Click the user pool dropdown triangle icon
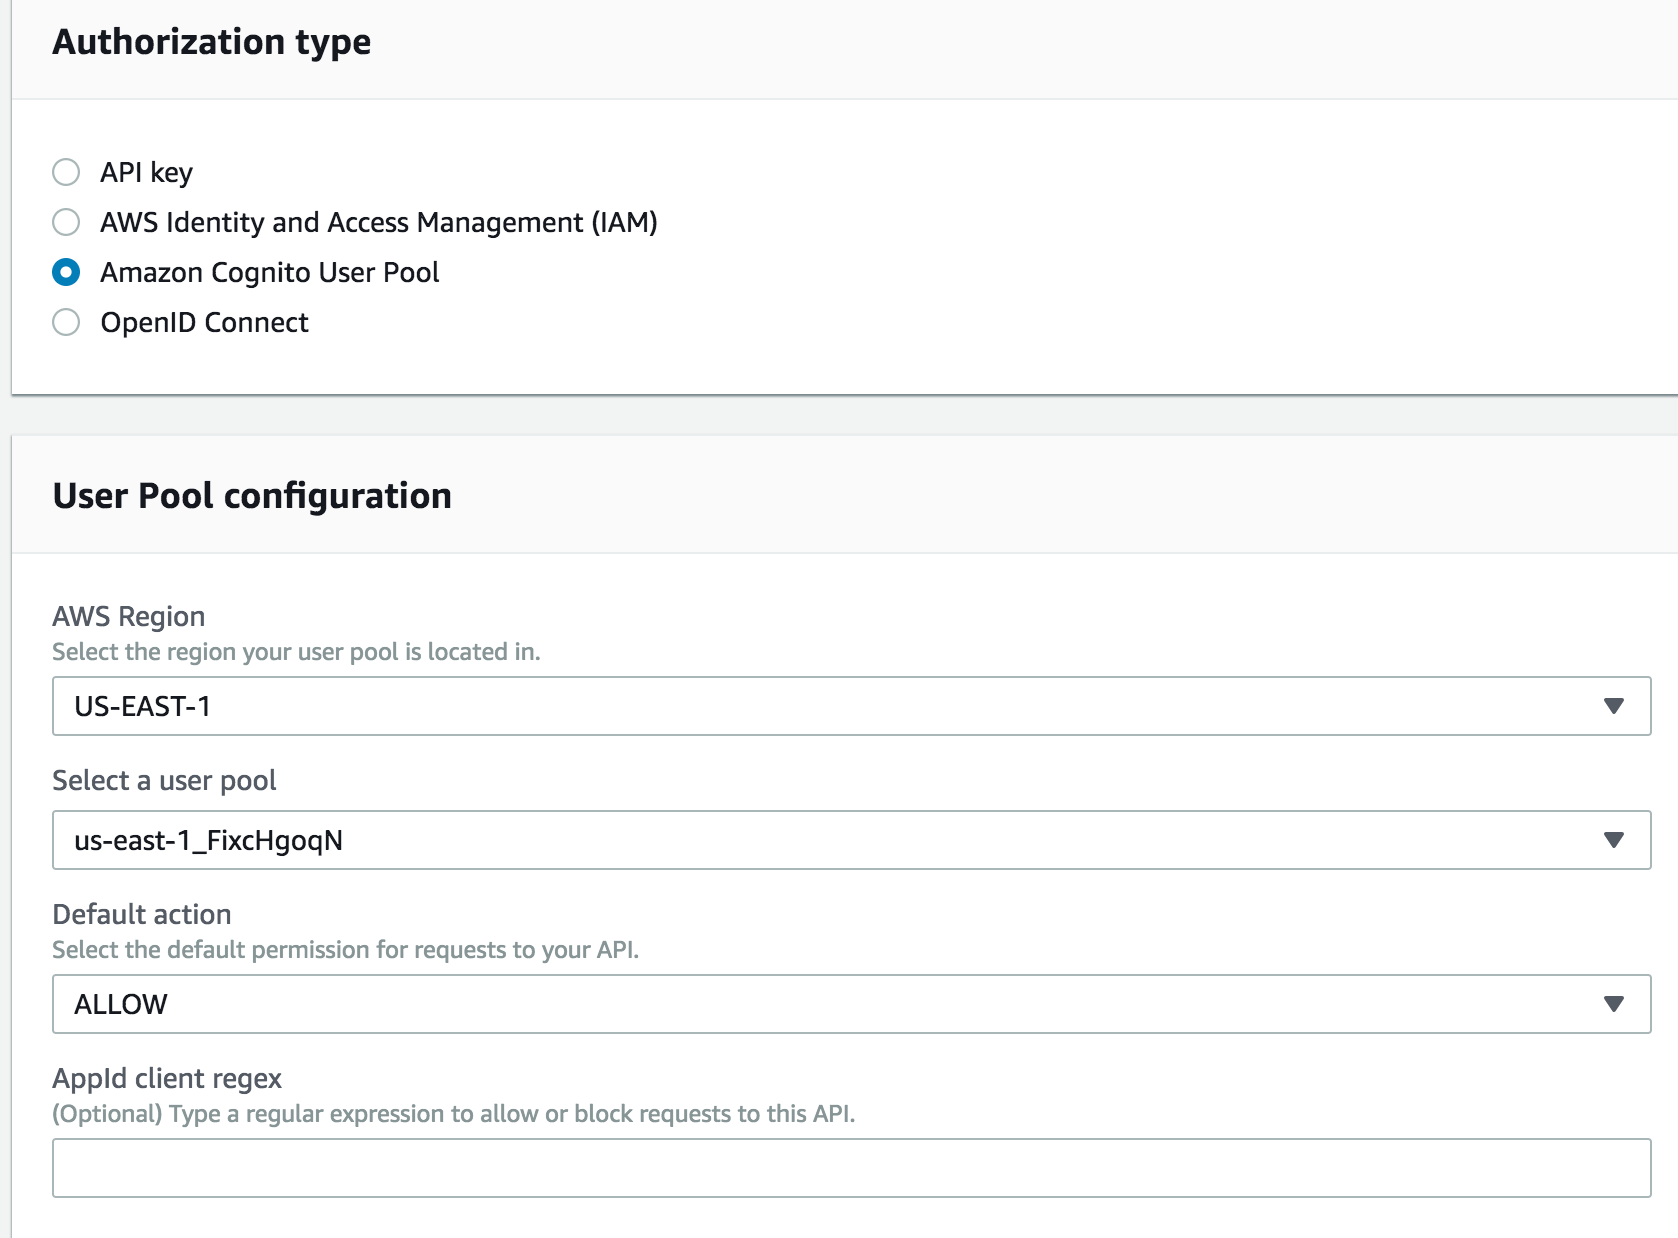 tap(1613, 840)
